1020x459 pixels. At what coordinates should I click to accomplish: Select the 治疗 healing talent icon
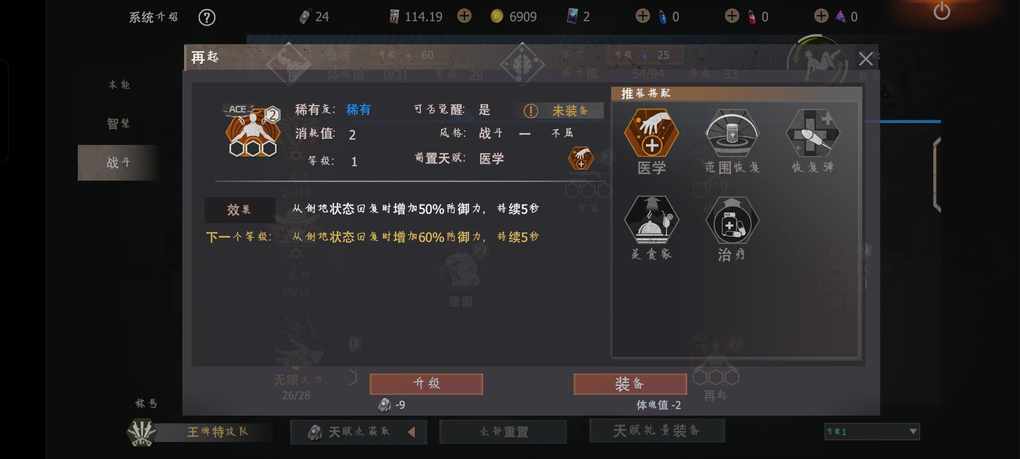(x=732, y=220)
